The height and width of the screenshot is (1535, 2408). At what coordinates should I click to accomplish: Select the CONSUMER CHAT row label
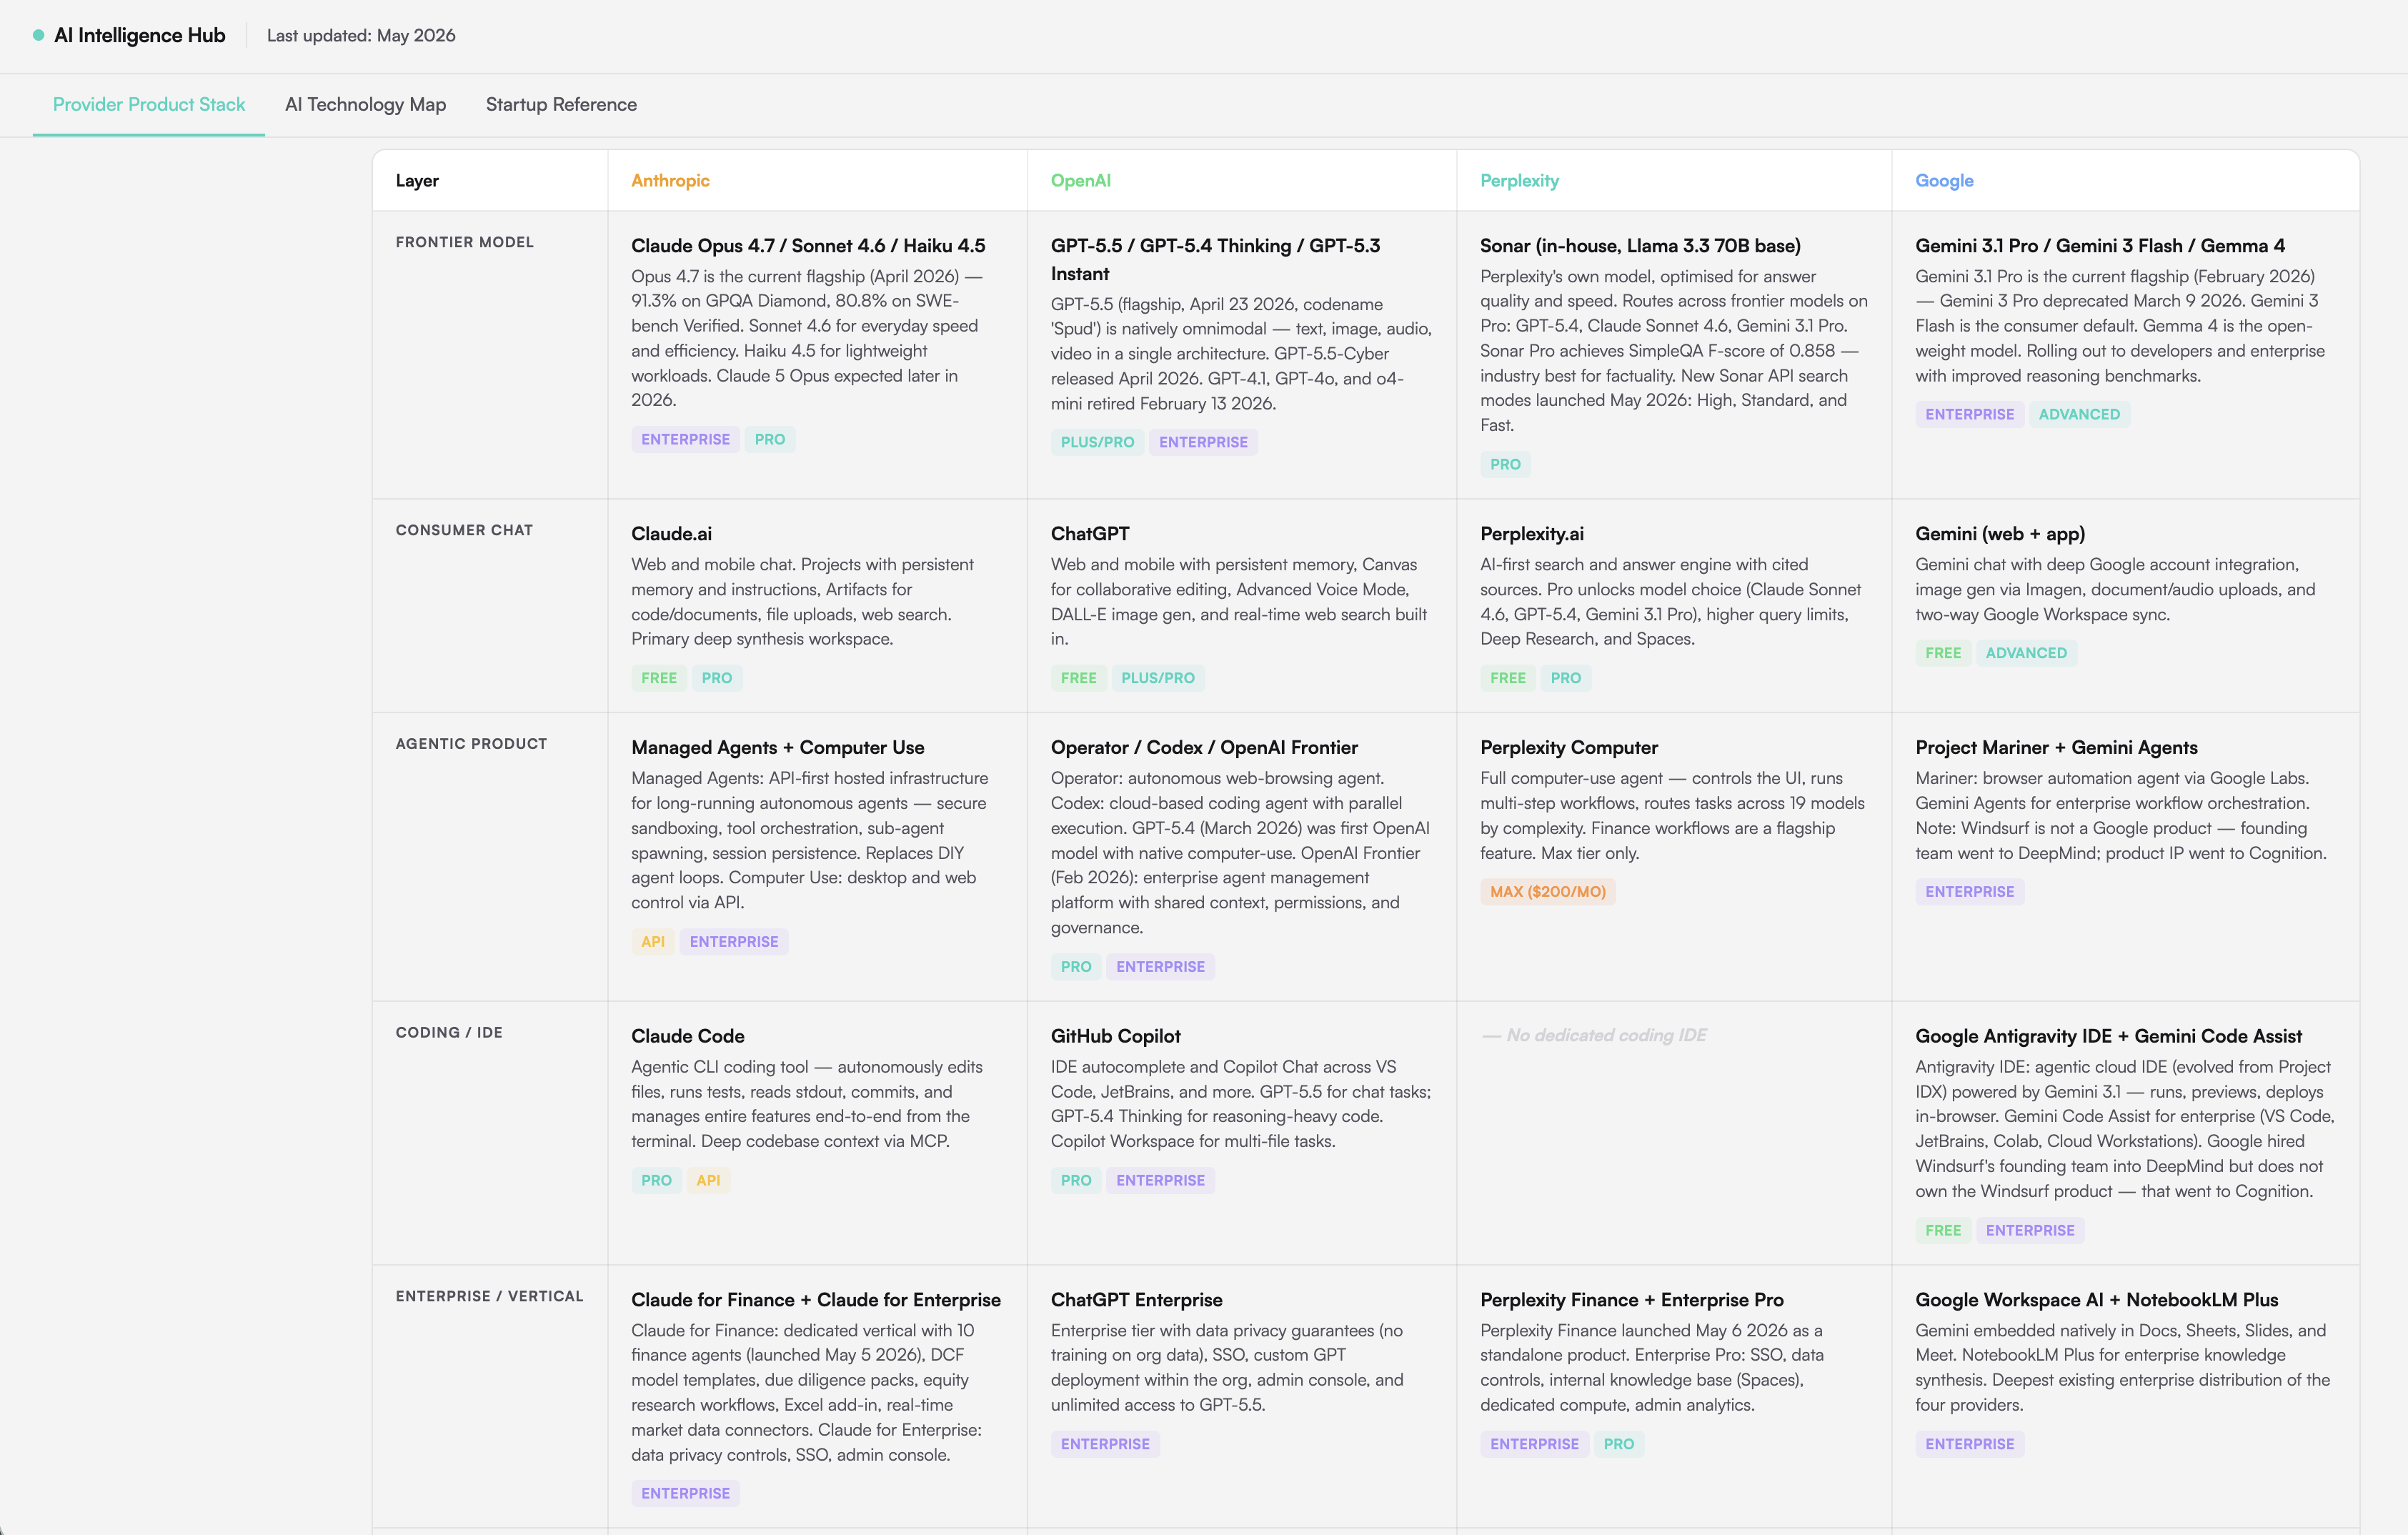point(464,530)
